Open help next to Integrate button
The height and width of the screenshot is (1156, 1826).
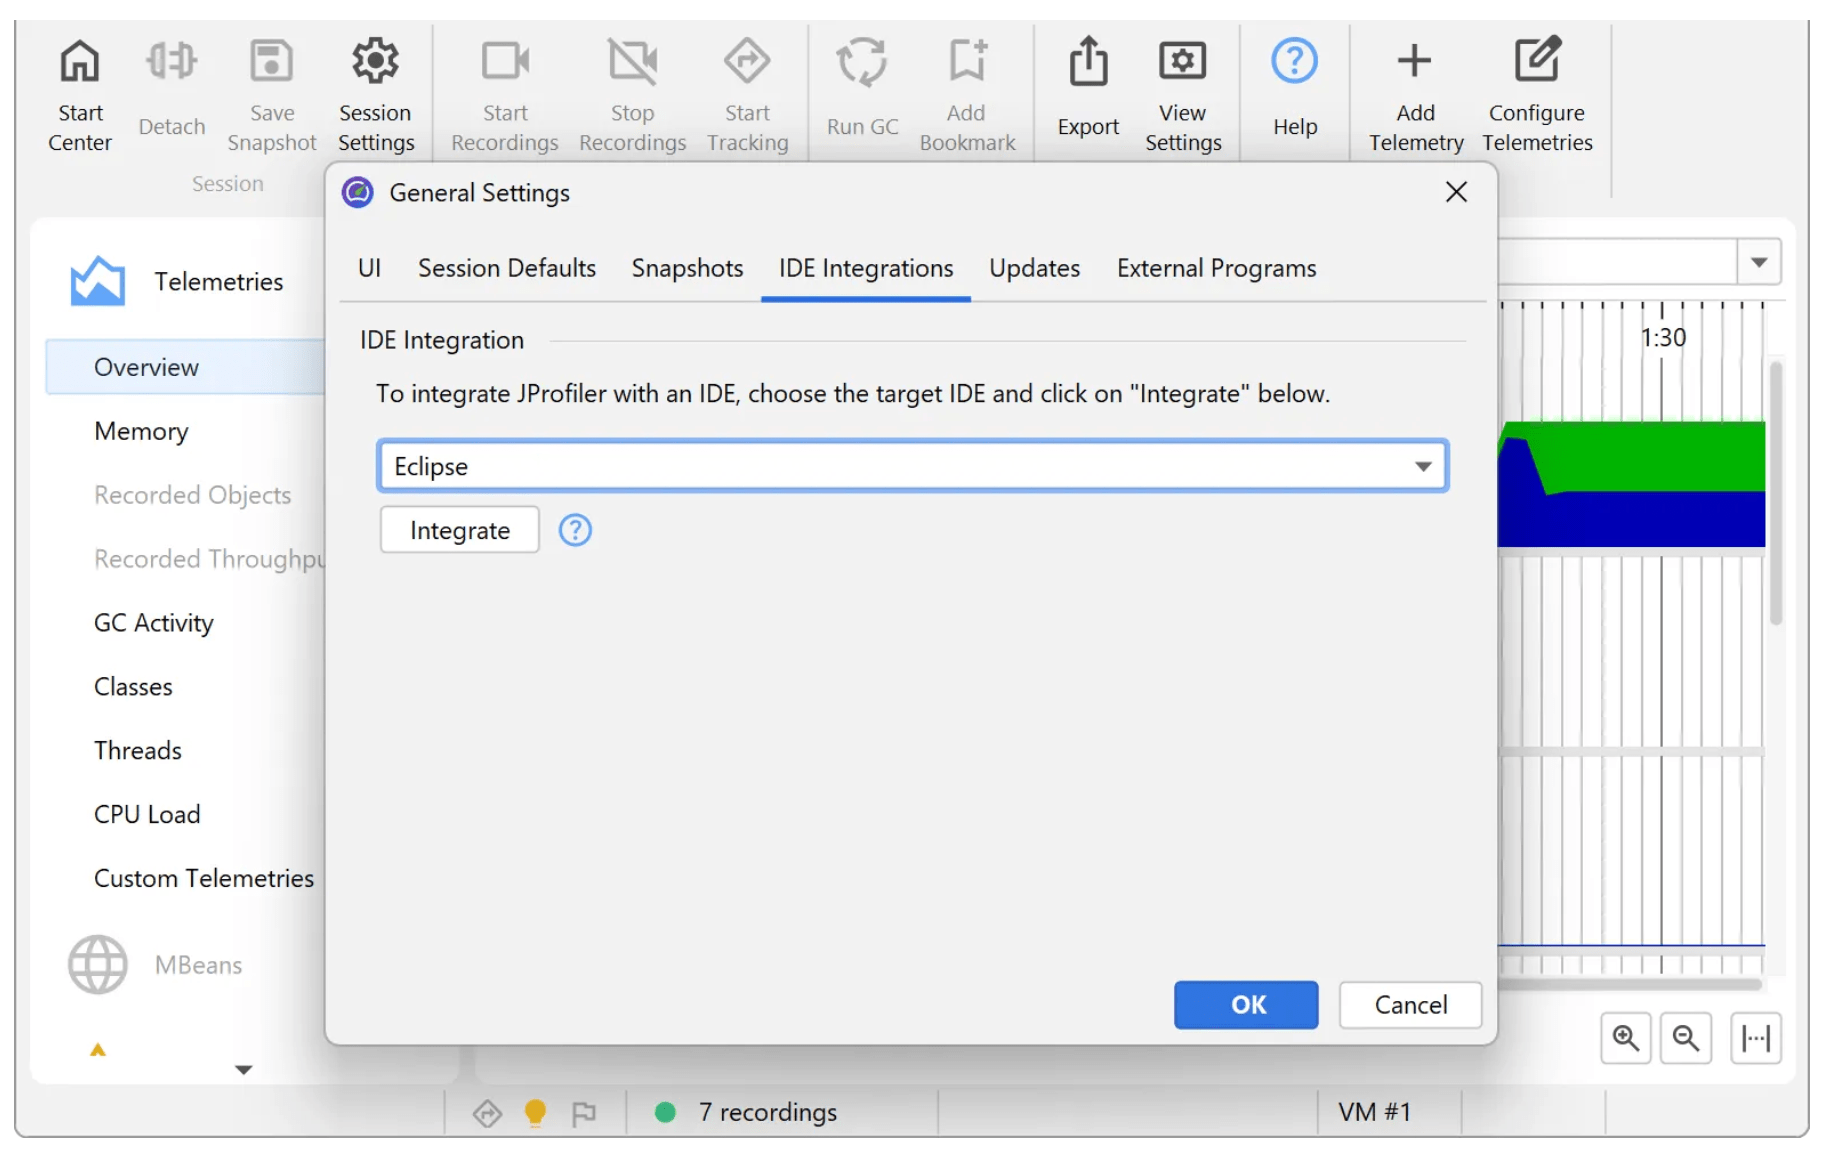[x=575, y=530]
